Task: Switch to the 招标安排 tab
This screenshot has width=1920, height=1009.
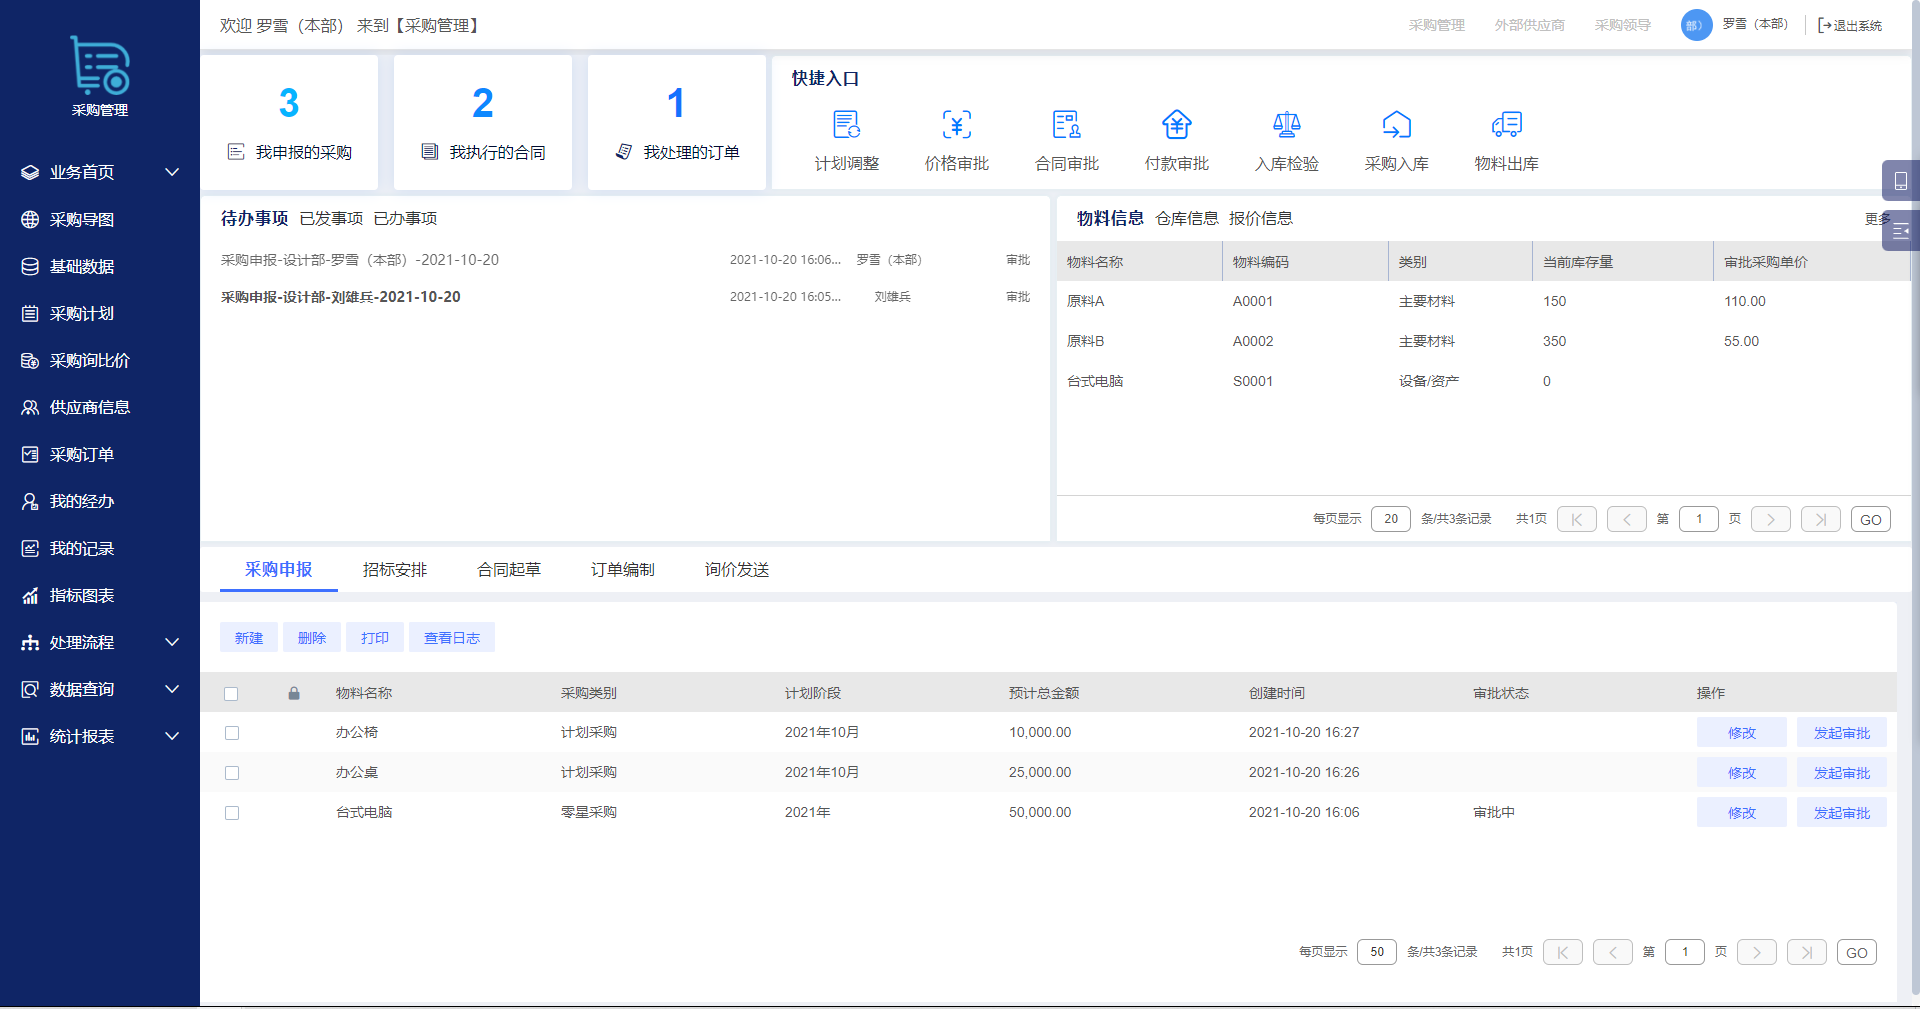Action: (394, 570)
